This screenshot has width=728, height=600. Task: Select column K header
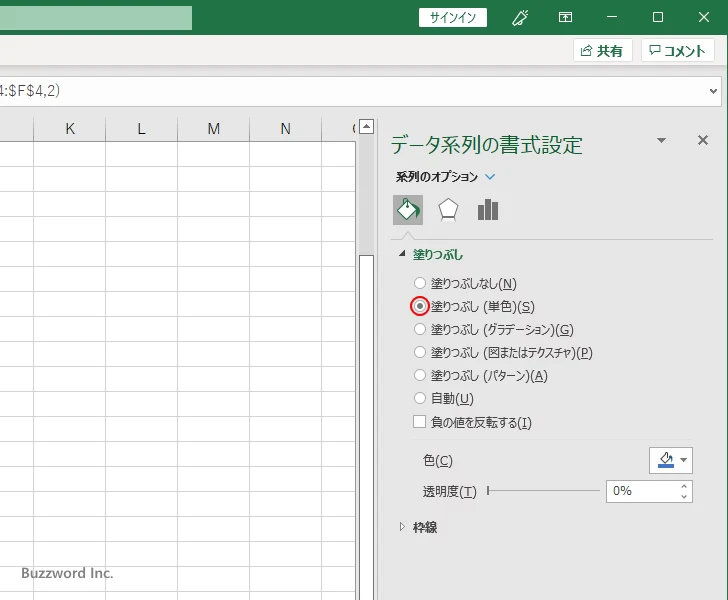pos(70,129)
